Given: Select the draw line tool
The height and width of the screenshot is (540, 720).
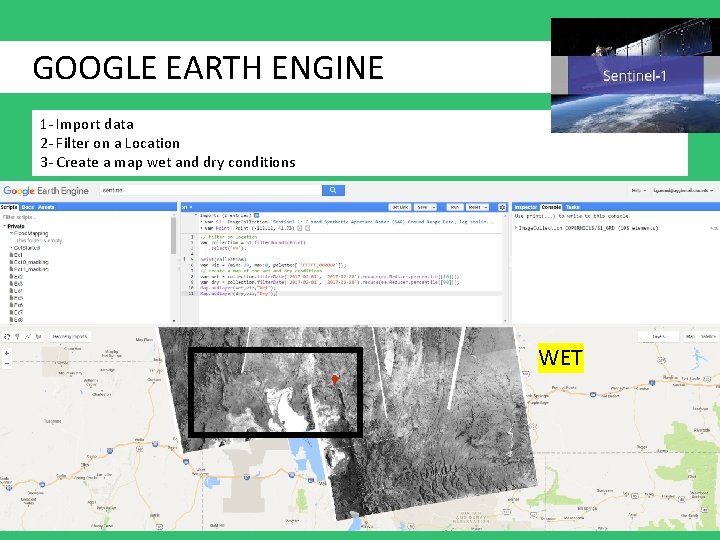Looking at the screenshot, I should tap(28, 337).
